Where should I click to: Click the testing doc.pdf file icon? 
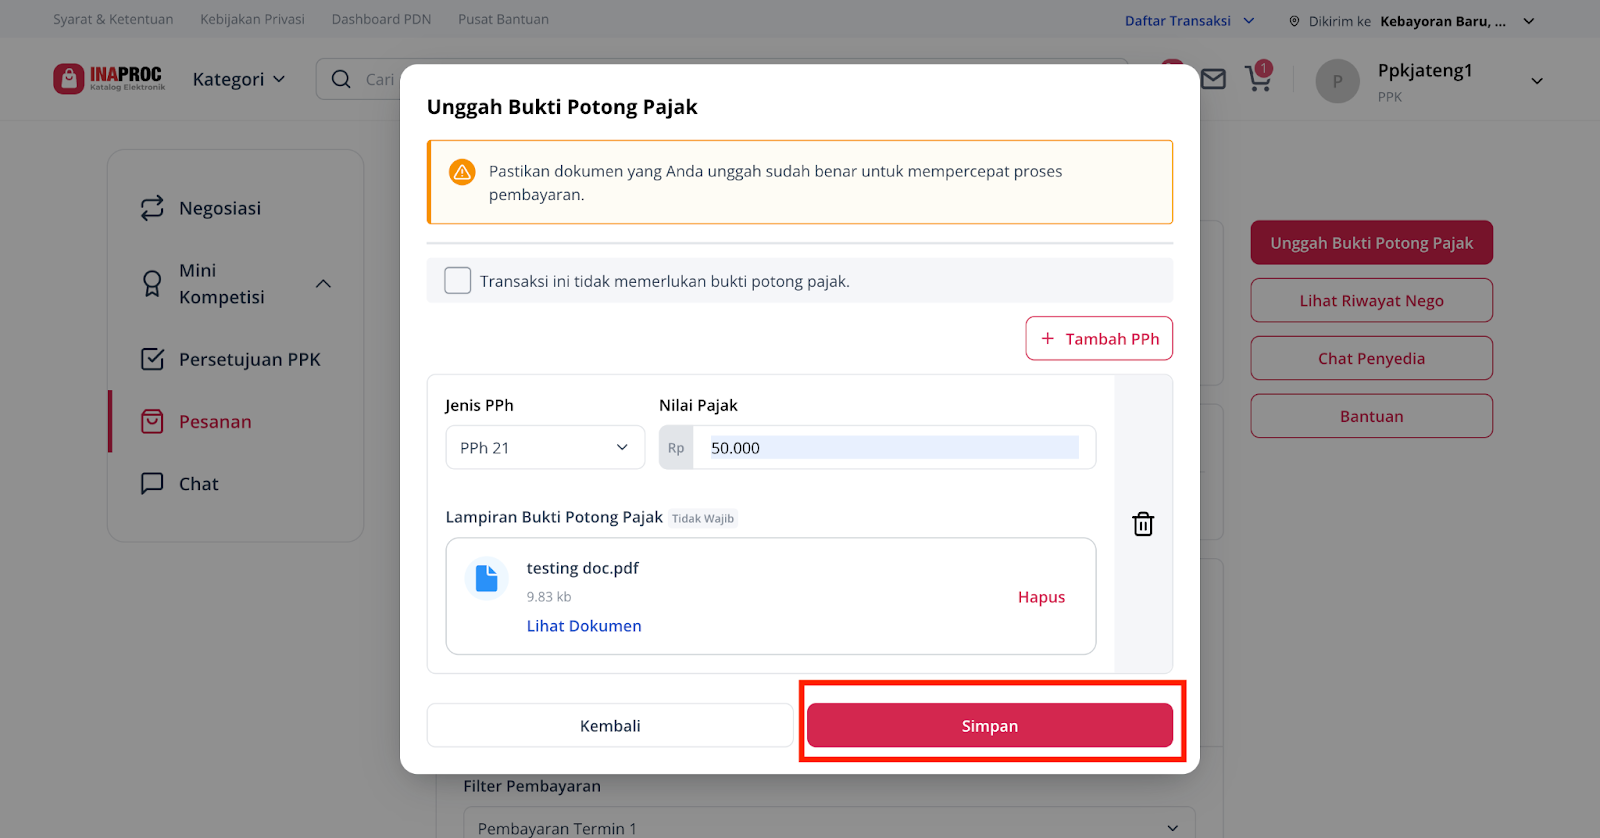point(486,578)
